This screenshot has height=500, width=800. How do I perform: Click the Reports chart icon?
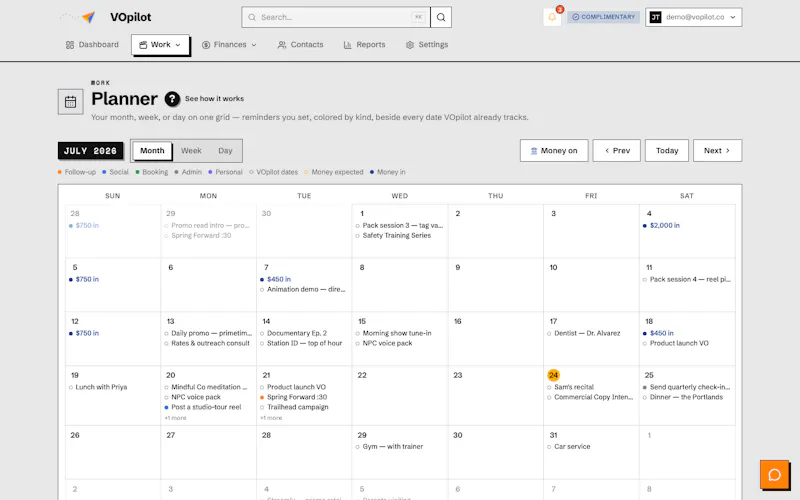pos(347,45)
